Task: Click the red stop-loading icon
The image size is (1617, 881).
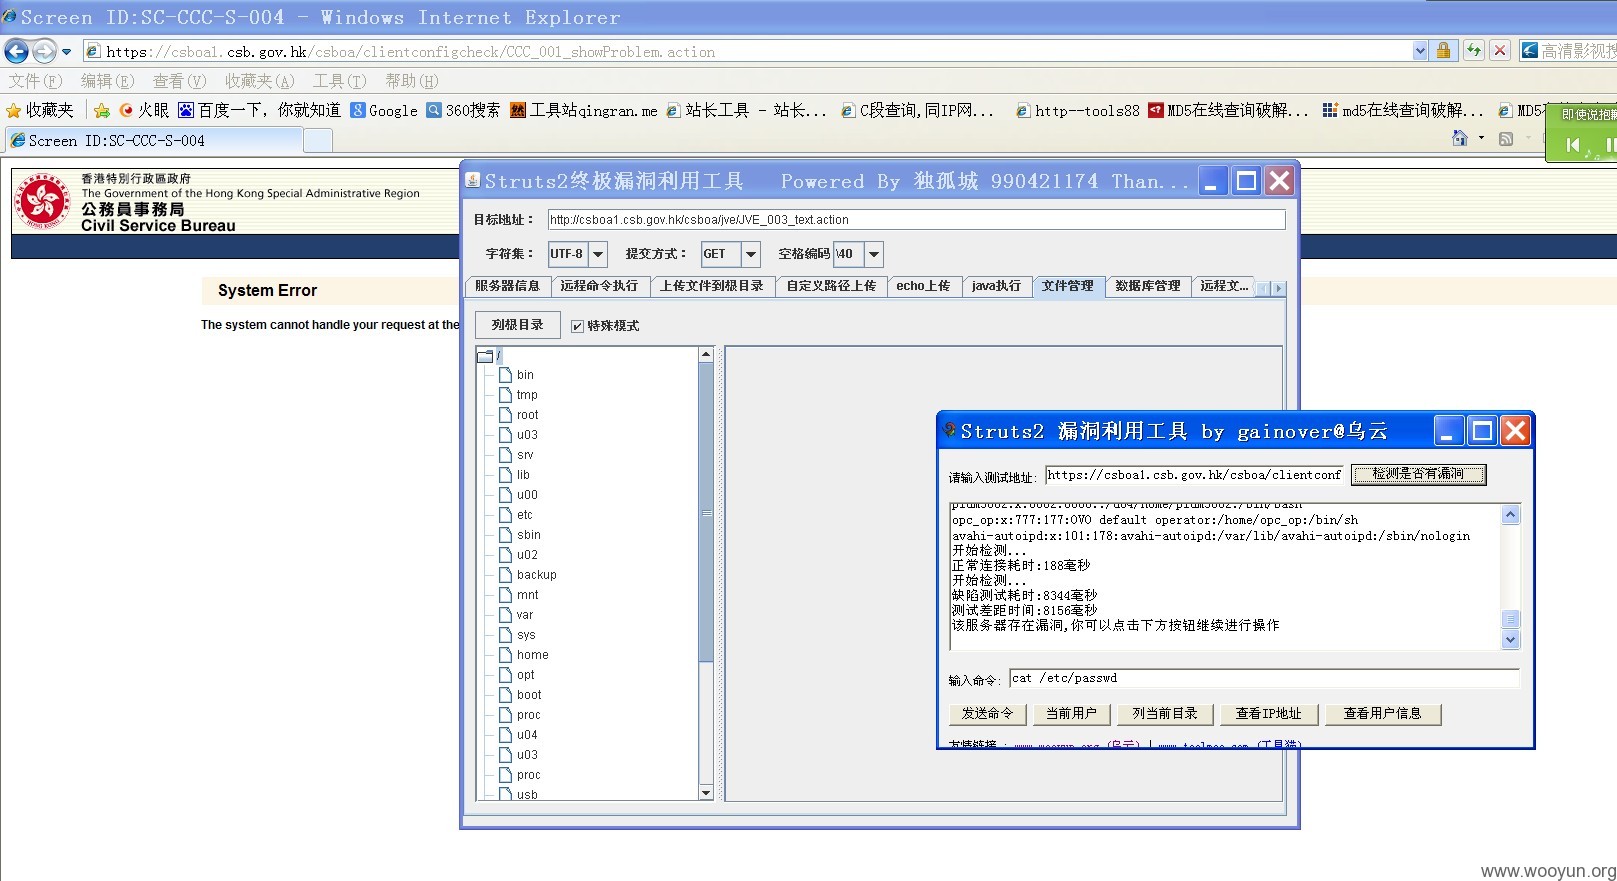Action: point(1499,50)
